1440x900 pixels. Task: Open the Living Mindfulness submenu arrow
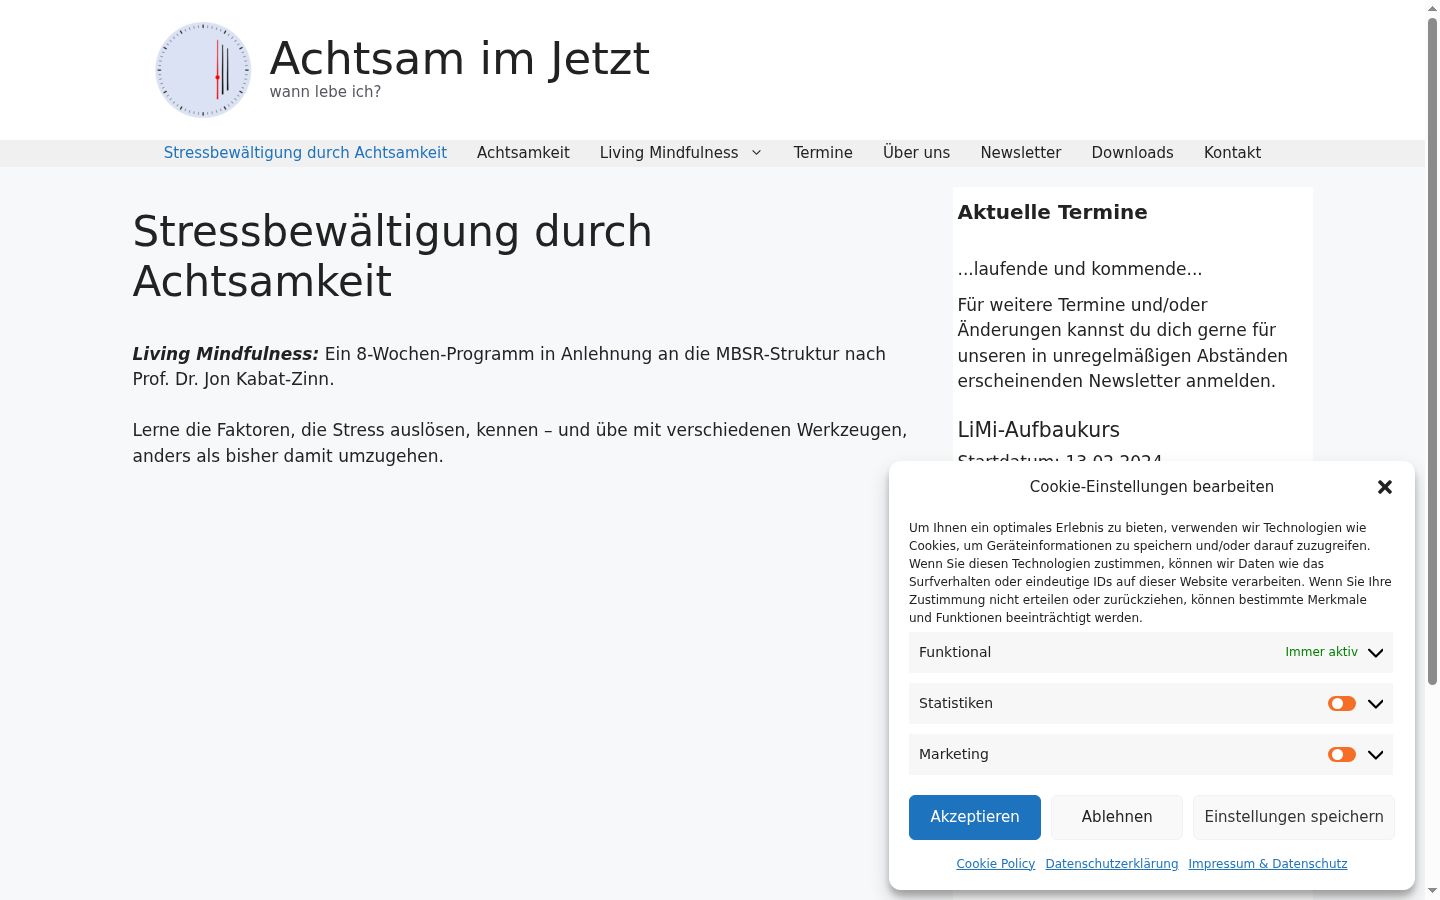click(756, 153)
